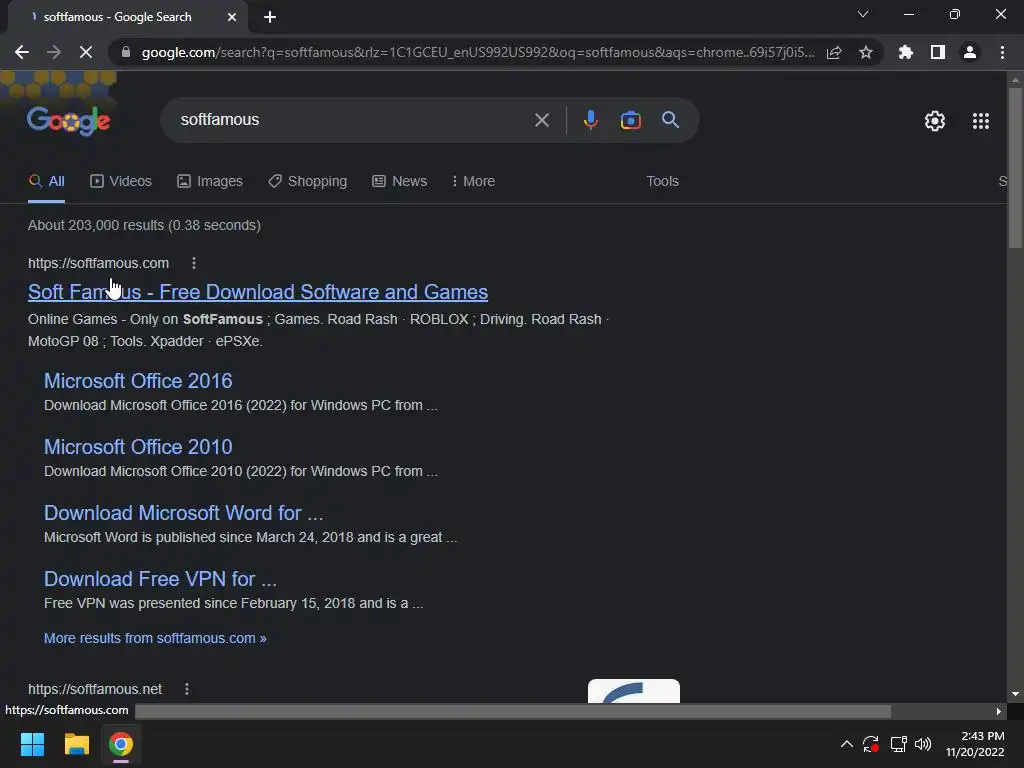Open Microsoft Office 2010 sitelink
Image resolution: width=1024 pixels, height=768 pixels.
(x=138, y=447)
